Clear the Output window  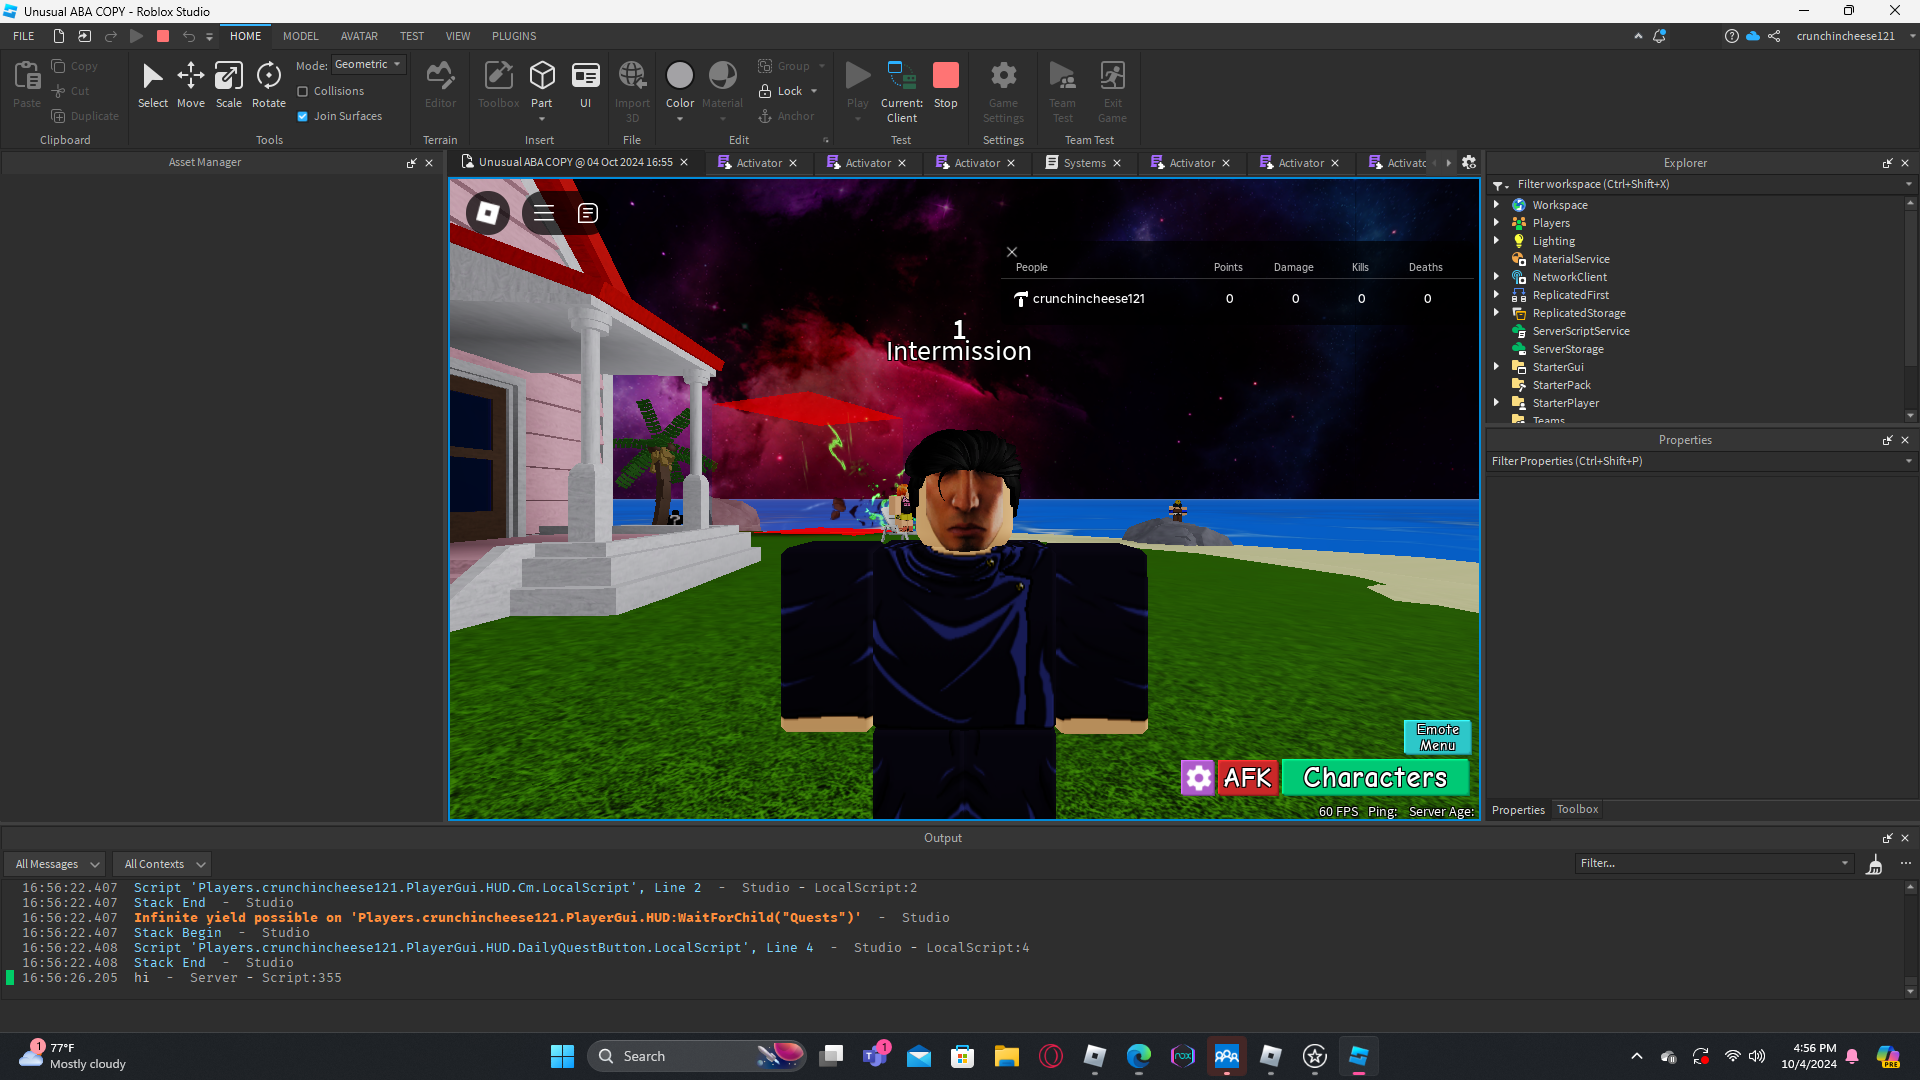[1875, 864]
